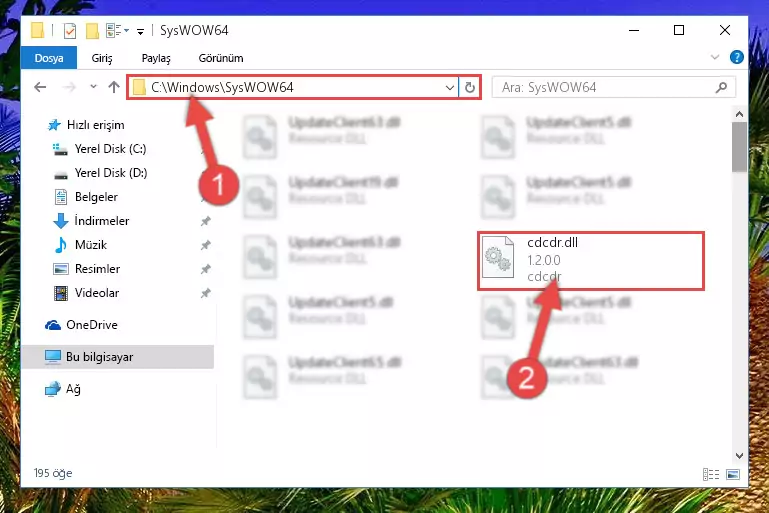
Task: Switch to the Giriş ribbon tab
Action: (x=102, y=58)
